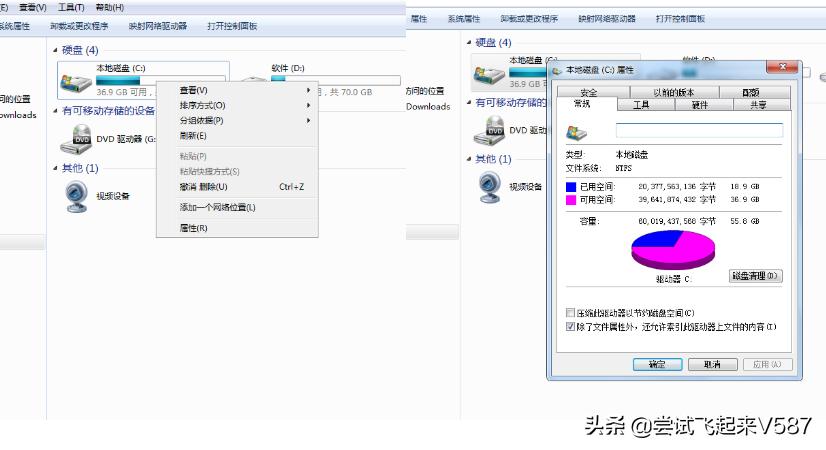Toggle 压缩此驱动器以节约磁盘空间 checkbox
Viewport: 826px width, 450px height.
tap(570, 312)
